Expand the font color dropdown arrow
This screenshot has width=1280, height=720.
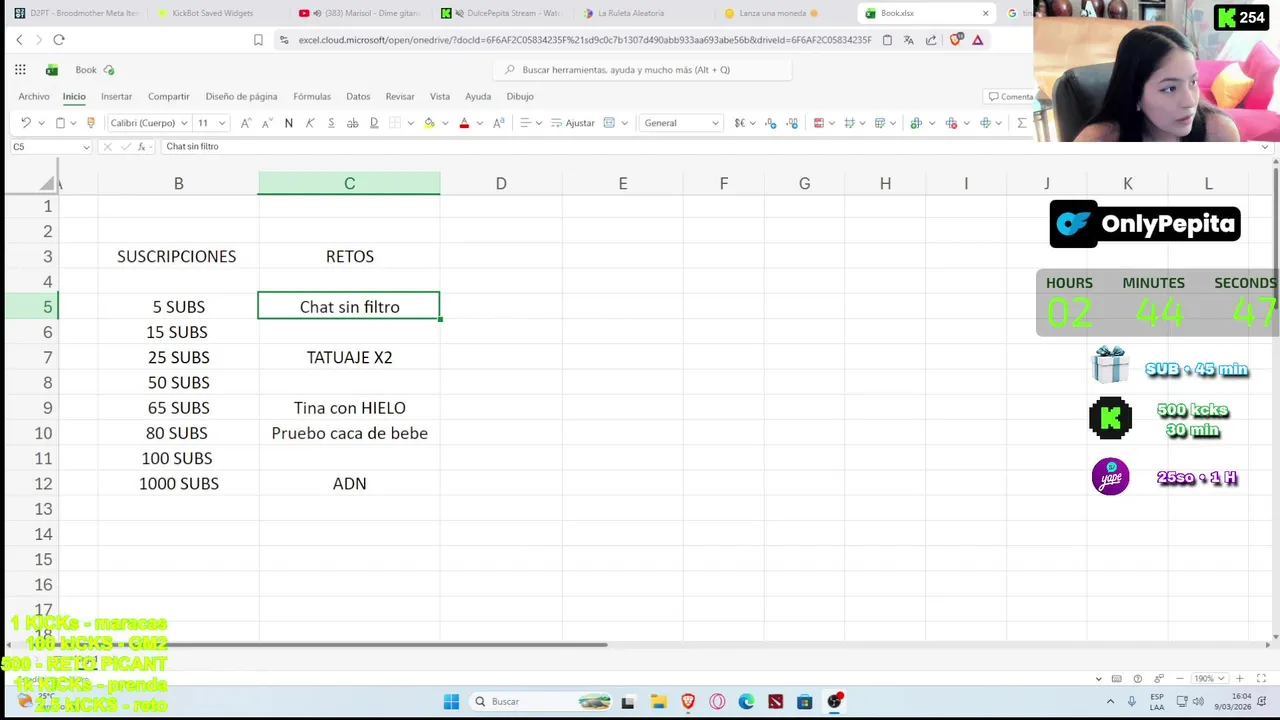(480, 123)
